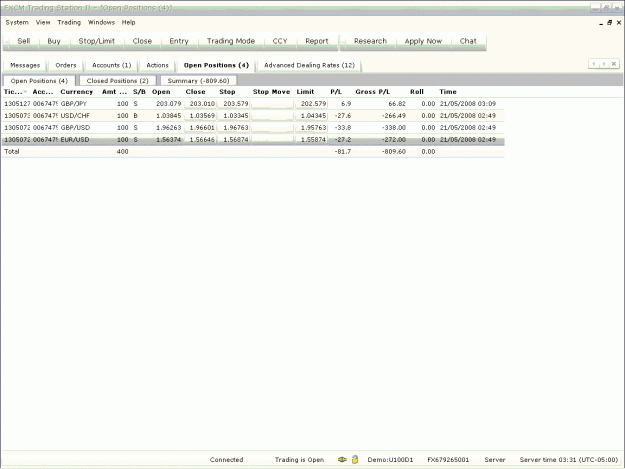Close the current tab panel with X
This screenshot has height=469, width=625.
pyautogui.click(x=614, y=64)
